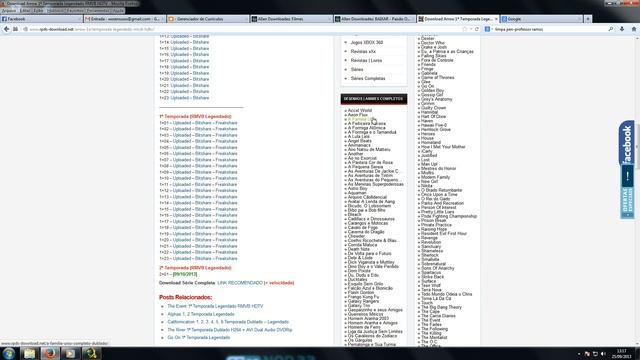640x360 pixels.
Task: Click the address bar URL field
Action: (245, 29)
